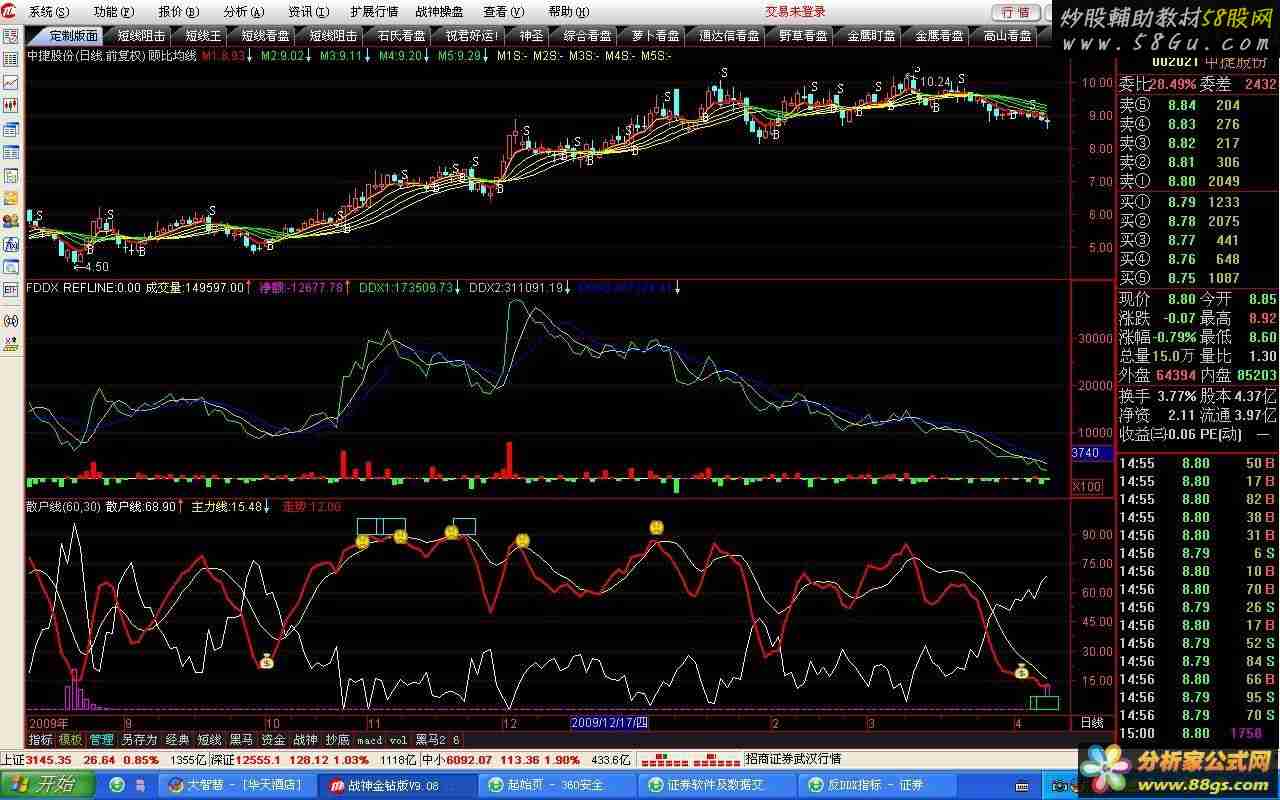Click the 招商证券武汉行情 status text
Image resolution: width=1280 pixels, height=800 pixels.
[x=792, y=759]
